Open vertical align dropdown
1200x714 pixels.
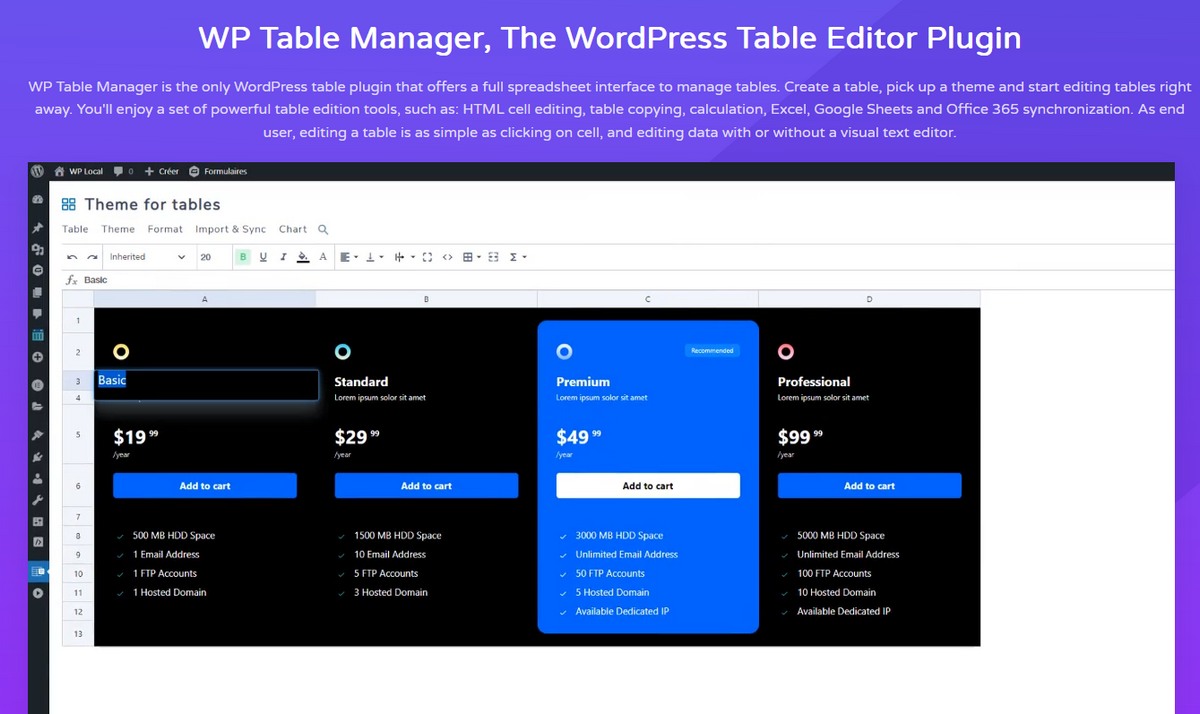(375, 257)
